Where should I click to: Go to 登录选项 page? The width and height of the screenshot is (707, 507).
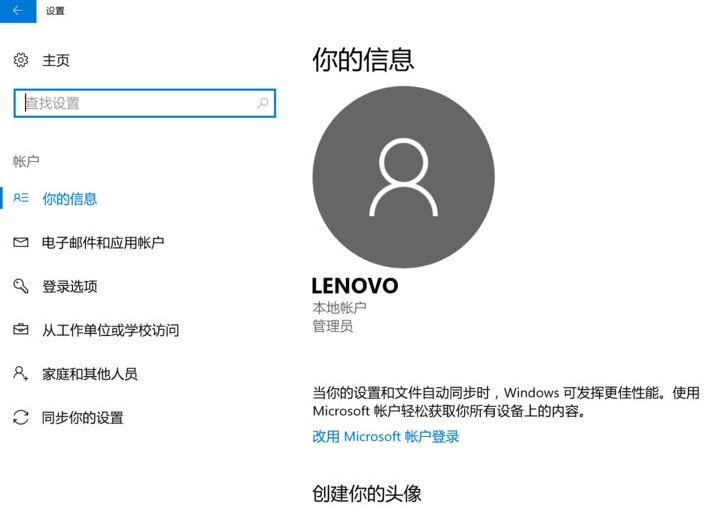pos(70,287)
